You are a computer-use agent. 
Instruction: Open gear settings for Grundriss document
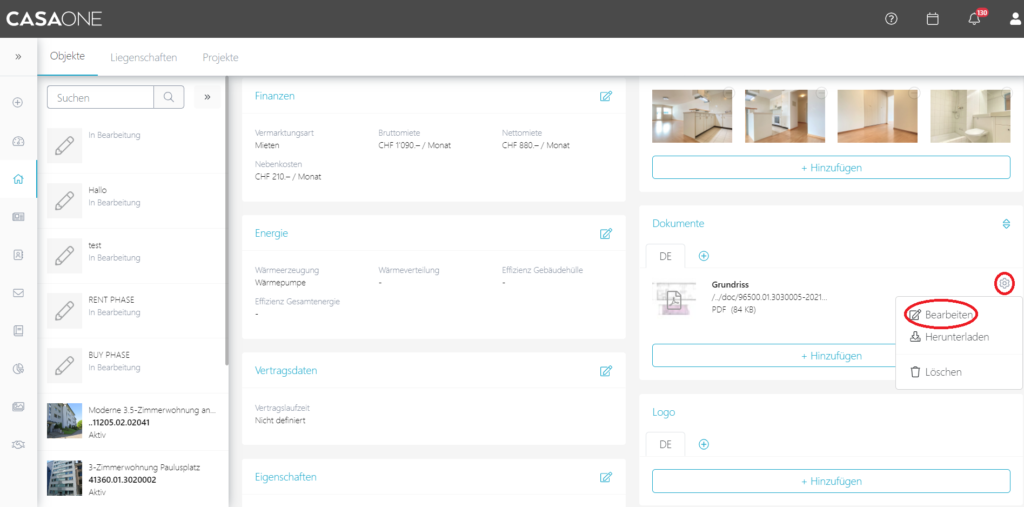[x=1004, y=284]
